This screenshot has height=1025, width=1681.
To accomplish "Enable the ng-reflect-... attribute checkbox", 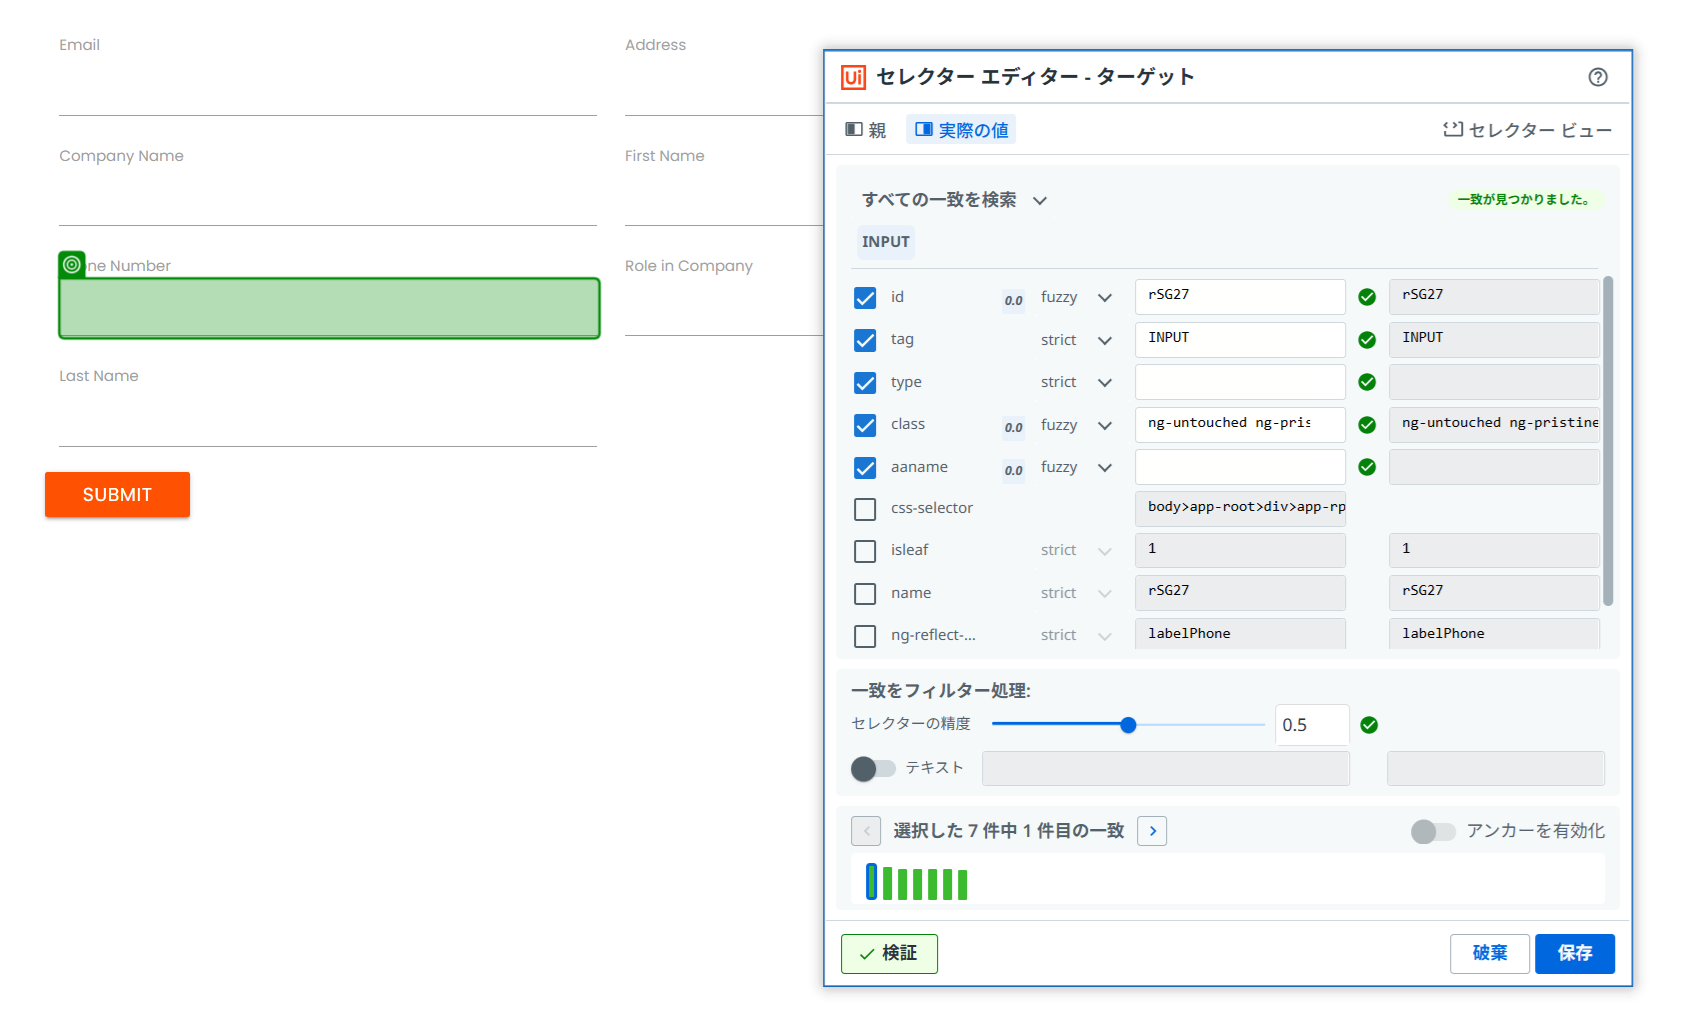I will click(865, 636).
